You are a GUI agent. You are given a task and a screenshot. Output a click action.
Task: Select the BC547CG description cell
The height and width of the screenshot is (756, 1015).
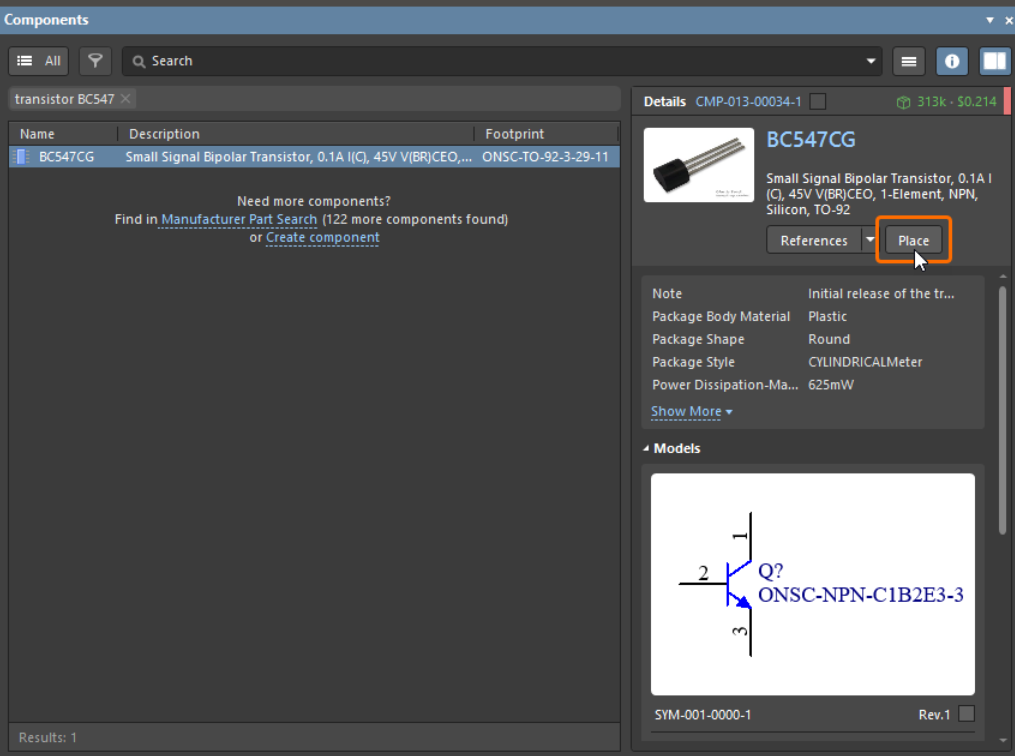click(x=298, y=157)
